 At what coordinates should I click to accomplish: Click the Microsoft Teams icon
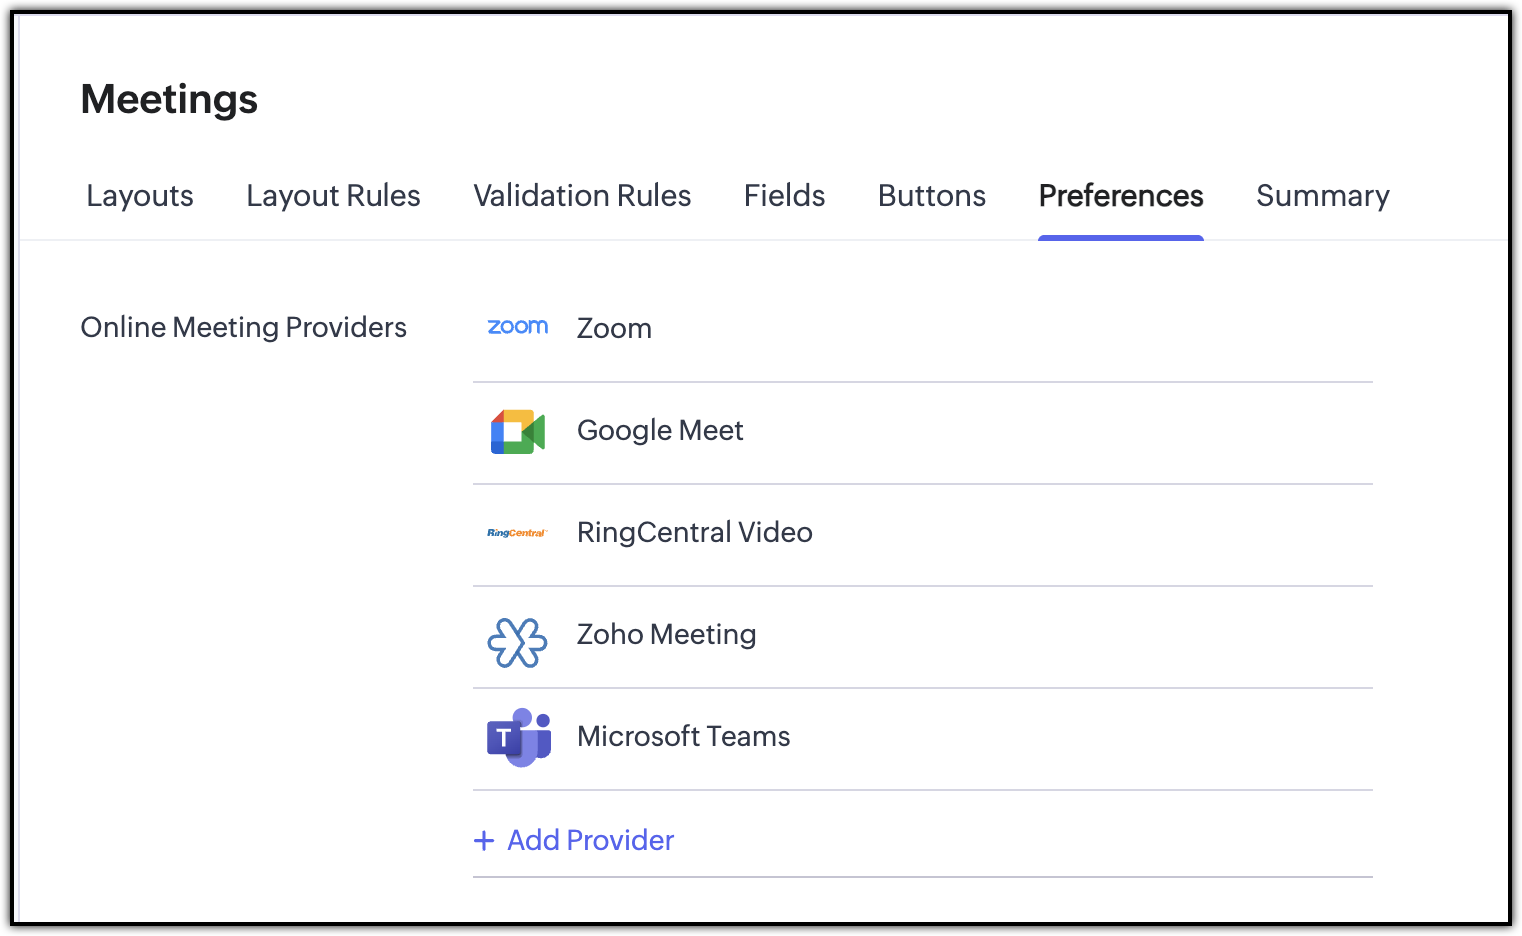(x=519, y=738)
